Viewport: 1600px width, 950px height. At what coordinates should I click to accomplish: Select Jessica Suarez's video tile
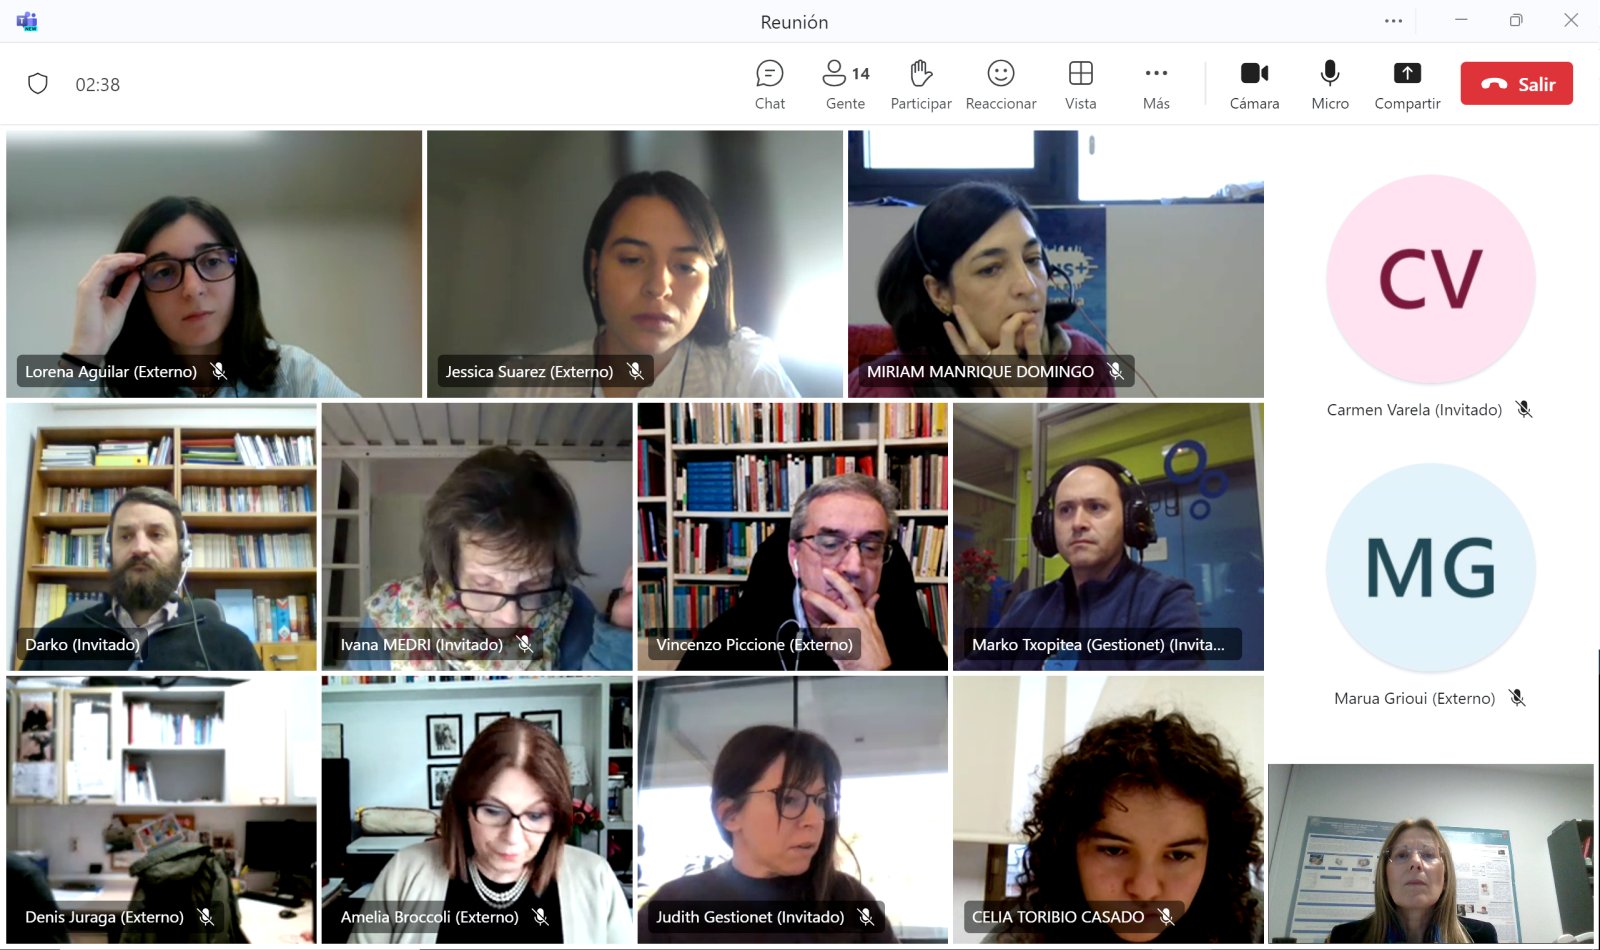(x=635, y=264)
